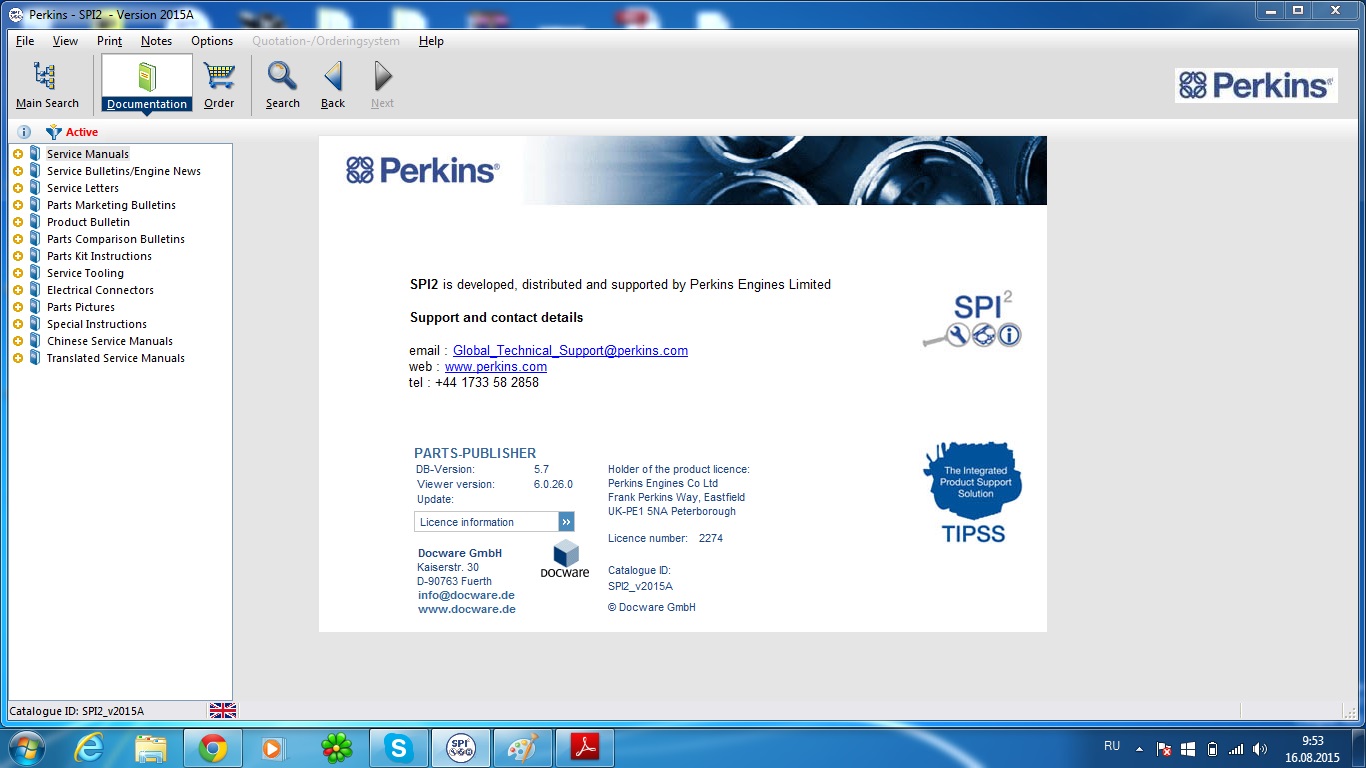This screenshot has height=768, width=1366.
Task: Select the 'Service Manuals' tree label
Action: point(88,154)
